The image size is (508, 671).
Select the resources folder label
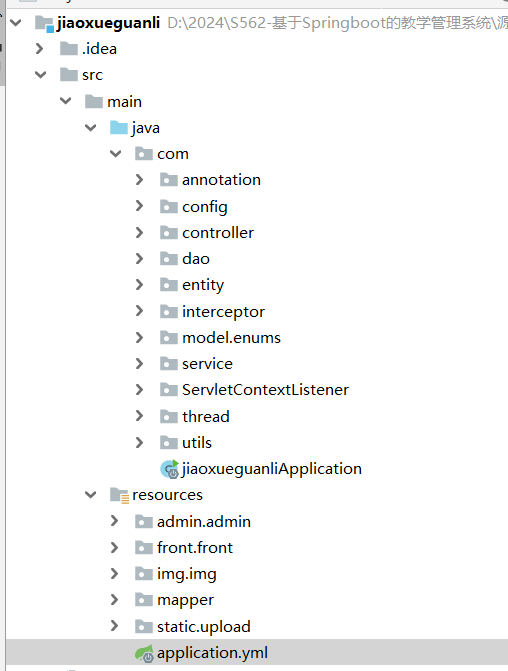pyautogui.click(x=167, y=495)
